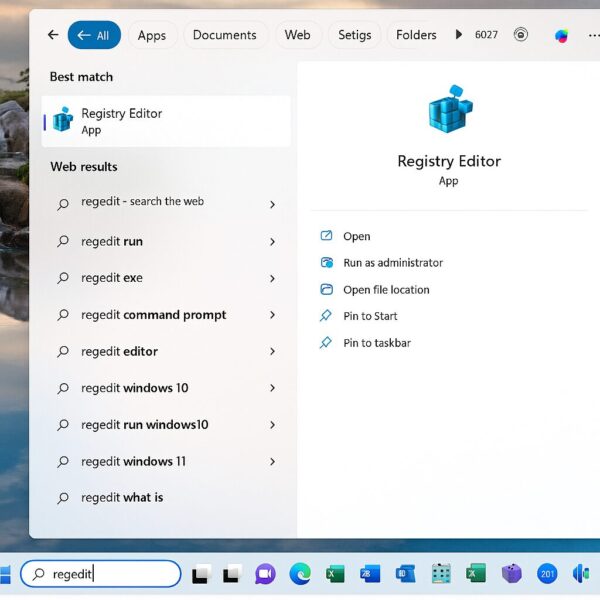
Task: Show more filters with the play arrow
Action: click(458, 35)
